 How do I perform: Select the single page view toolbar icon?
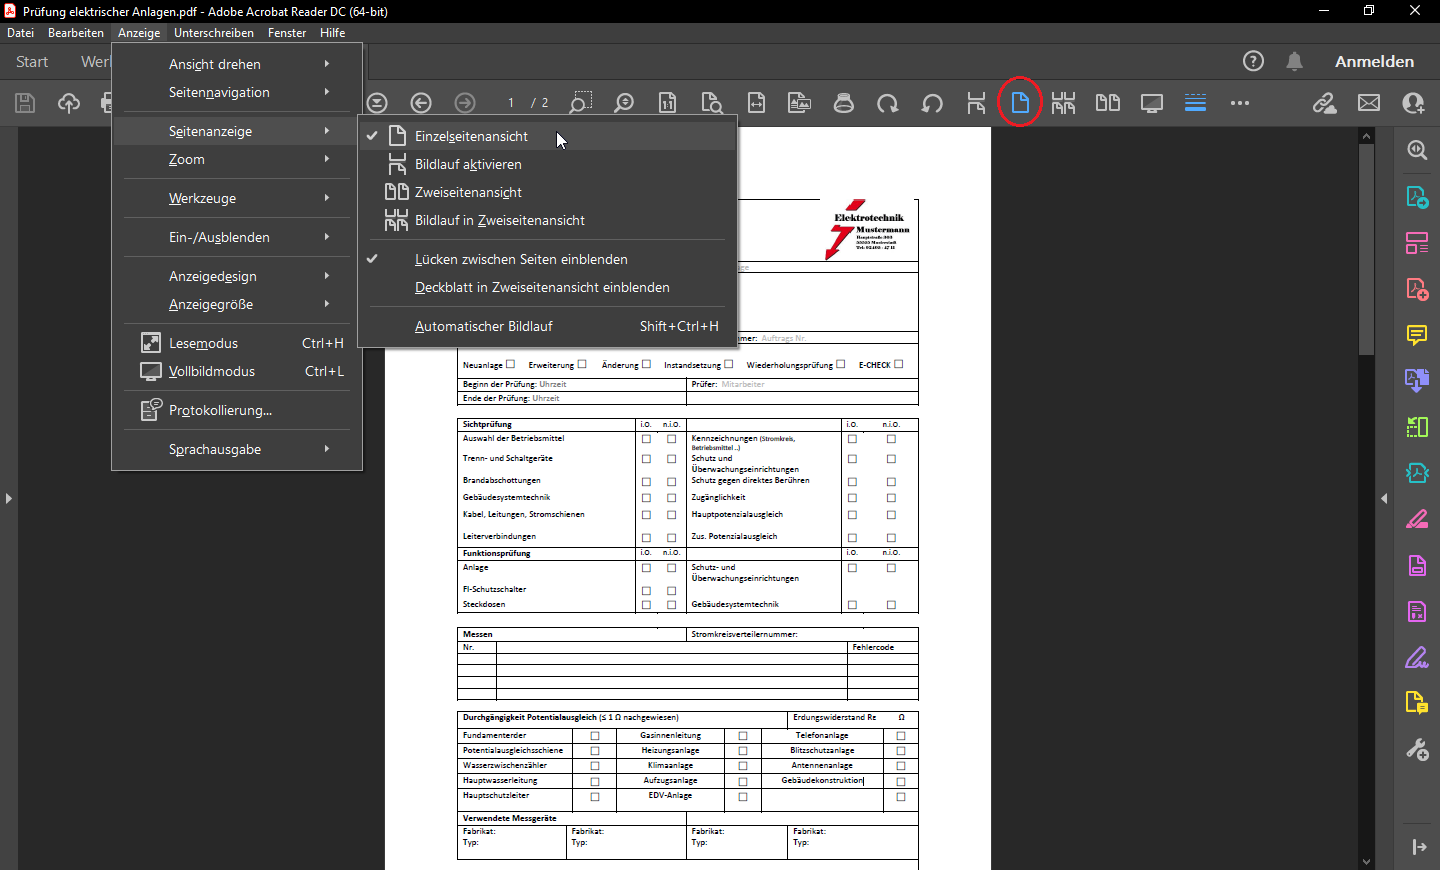pos(1020,102)
